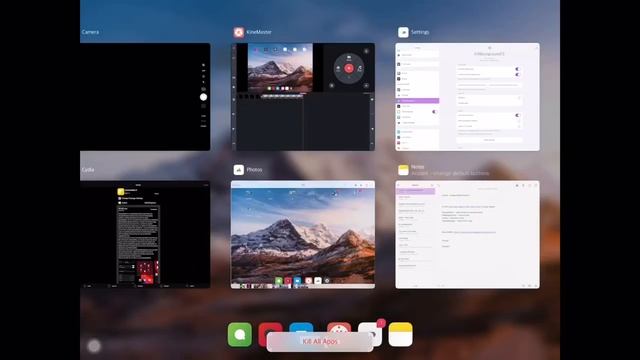Open the Notes app card
The height and width of the screenshot is (360, 640).
[x=467, y=235]
